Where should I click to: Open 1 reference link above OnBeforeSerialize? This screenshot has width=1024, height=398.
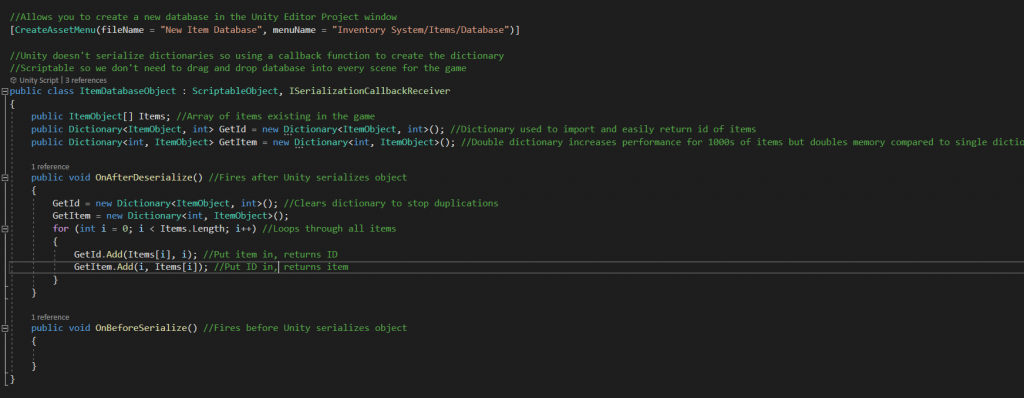pyautogui.click(x=50, y=317)
